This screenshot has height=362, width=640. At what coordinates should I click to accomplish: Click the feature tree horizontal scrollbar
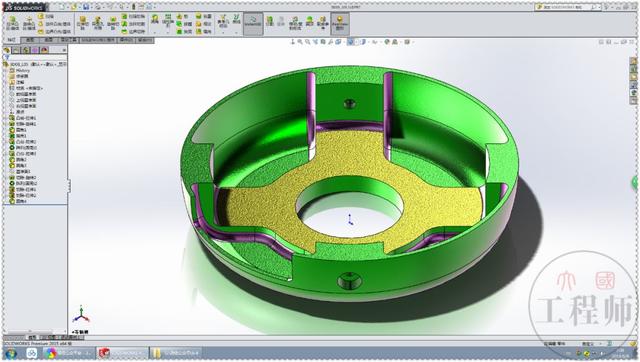click(36, 331)
